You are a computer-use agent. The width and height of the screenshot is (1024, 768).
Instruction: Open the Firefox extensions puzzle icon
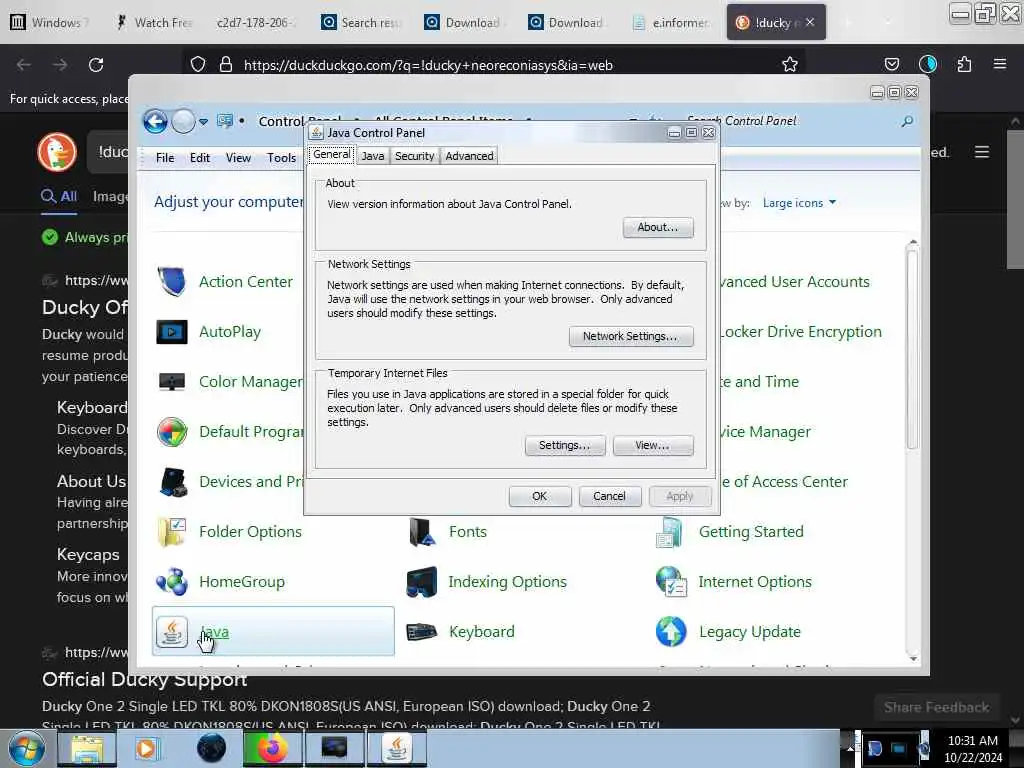(x=964, y=64)
